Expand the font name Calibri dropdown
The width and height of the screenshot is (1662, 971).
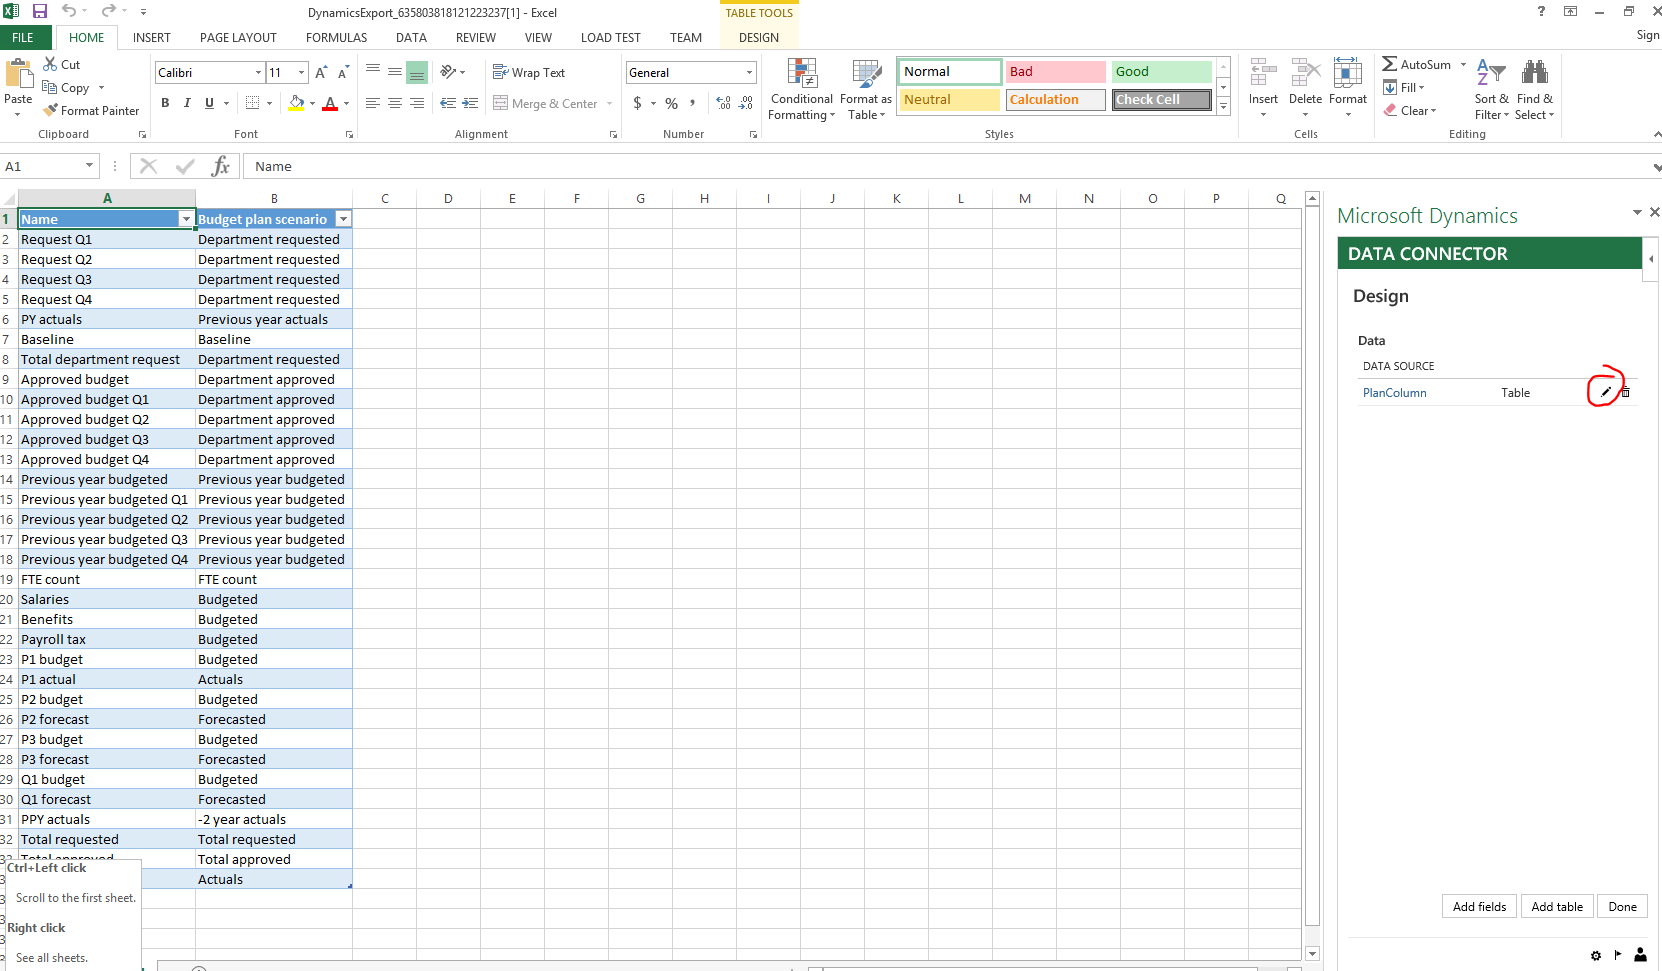coord(258,72)
